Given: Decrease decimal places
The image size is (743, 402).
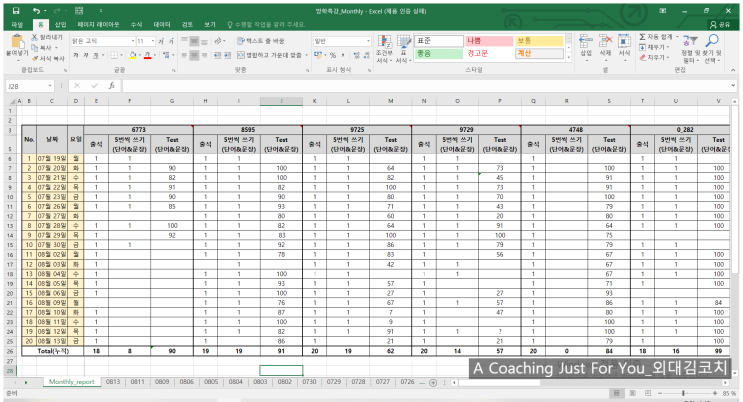Looking at the screenshot, I should [x=367, y=55].
